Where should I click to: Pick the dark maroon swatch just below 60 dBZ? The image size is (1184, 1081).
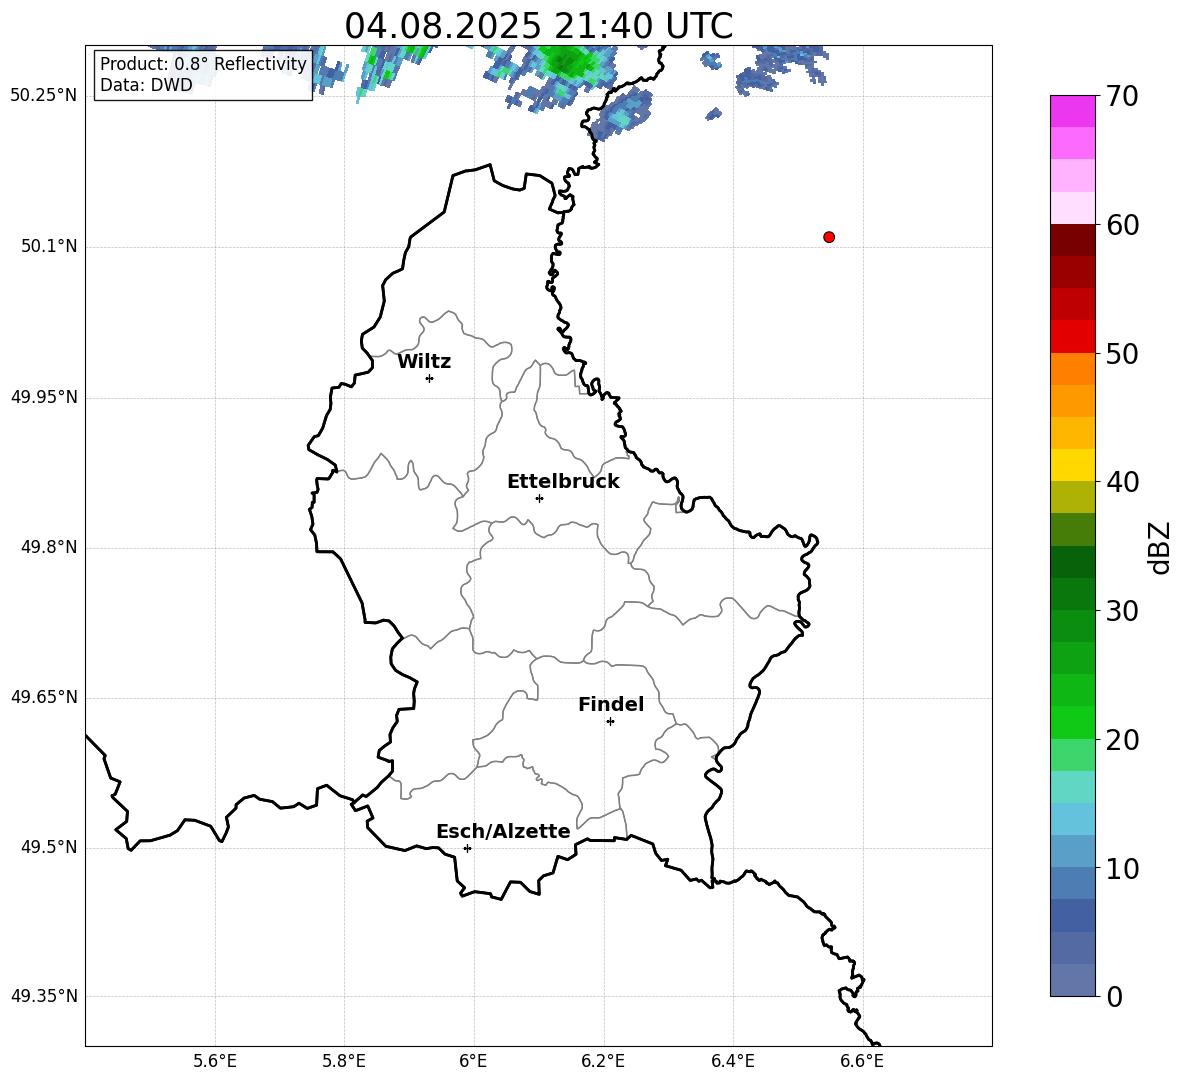(1072, 241)
